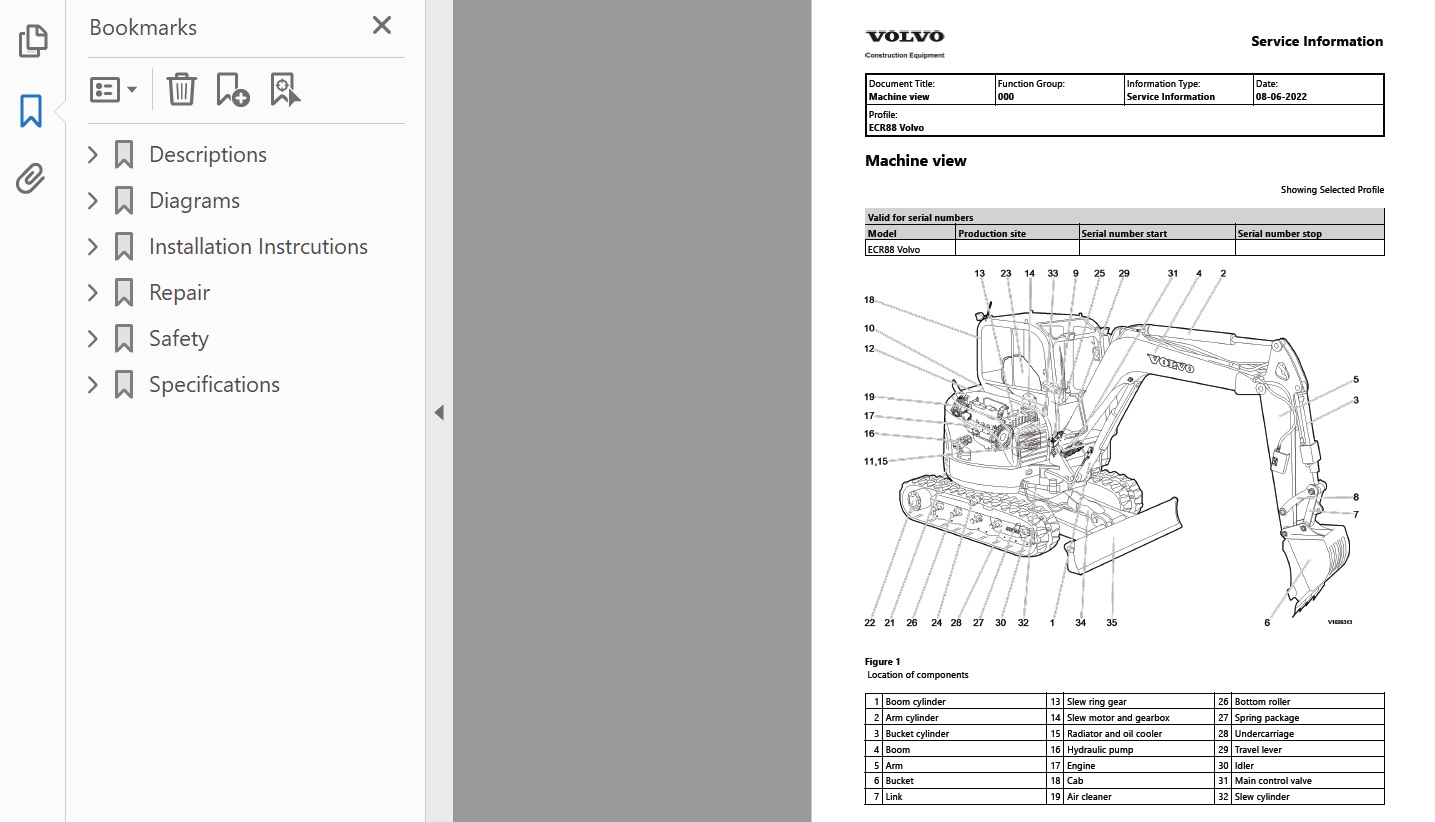The height and width of the screenshot is (822, 1435).
Task: Add a new bookmark icon
Action: [232, 89]
